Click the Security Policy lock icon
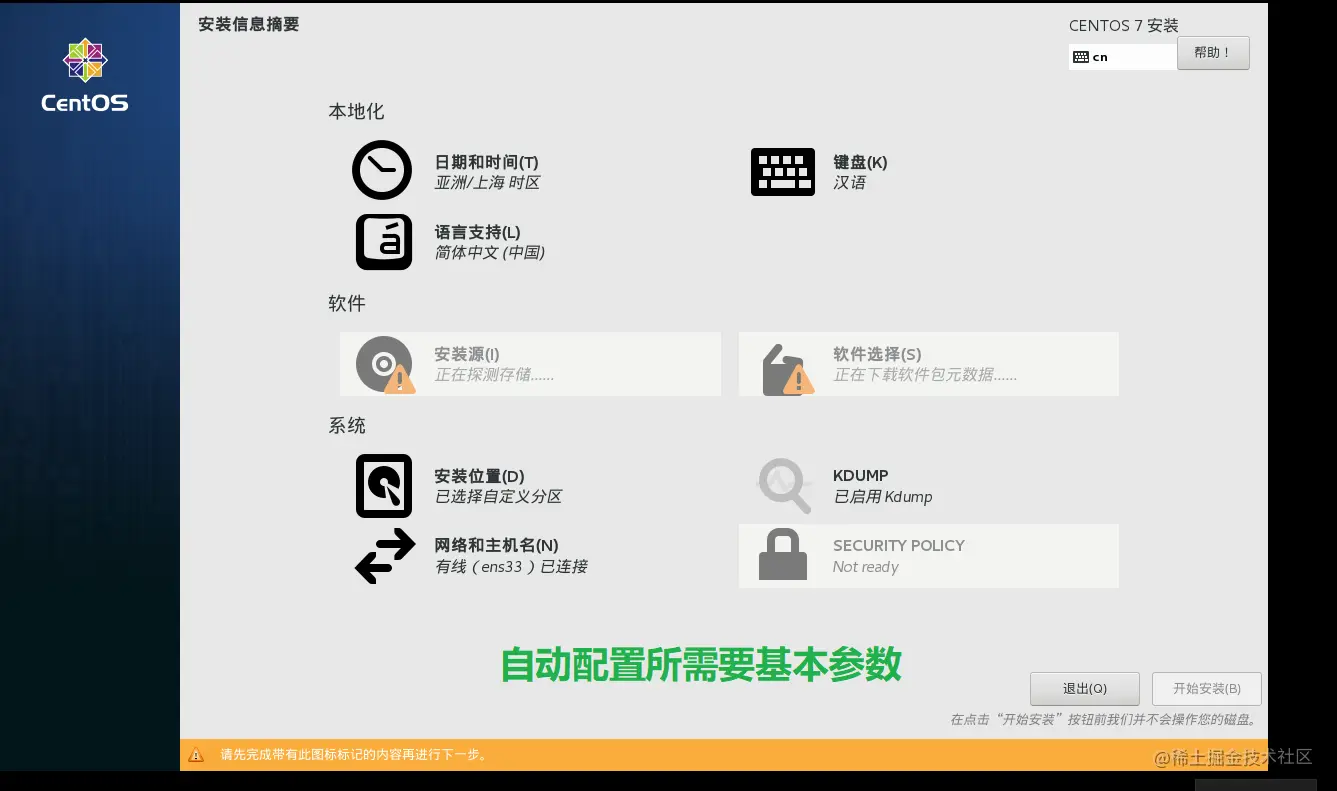Image resolution: width=1337 pixels, height=791 pixels. pos(783,555)
